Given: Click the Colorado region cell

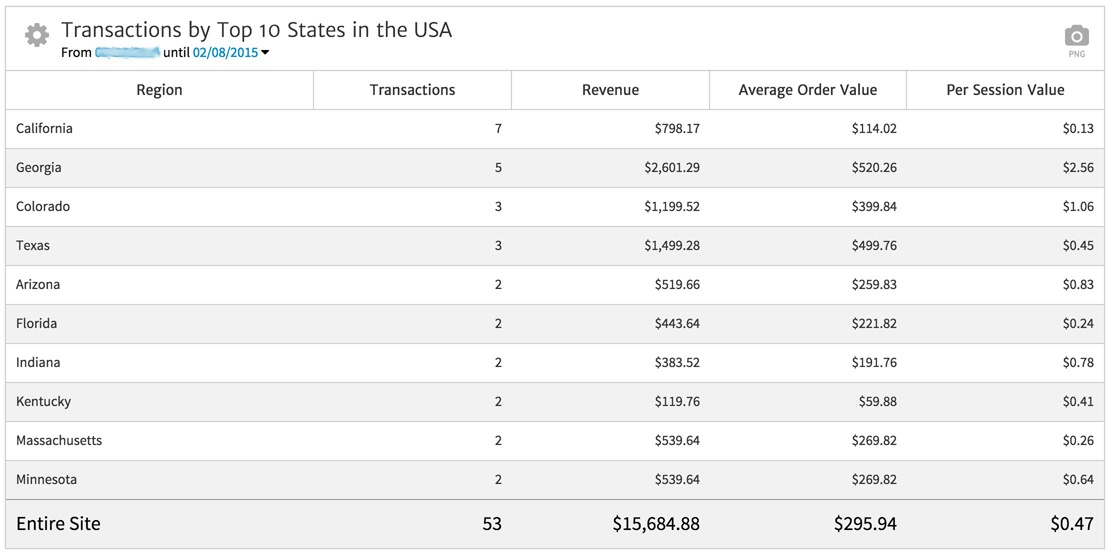Looking at the screenshot, I should click(43, 206).
